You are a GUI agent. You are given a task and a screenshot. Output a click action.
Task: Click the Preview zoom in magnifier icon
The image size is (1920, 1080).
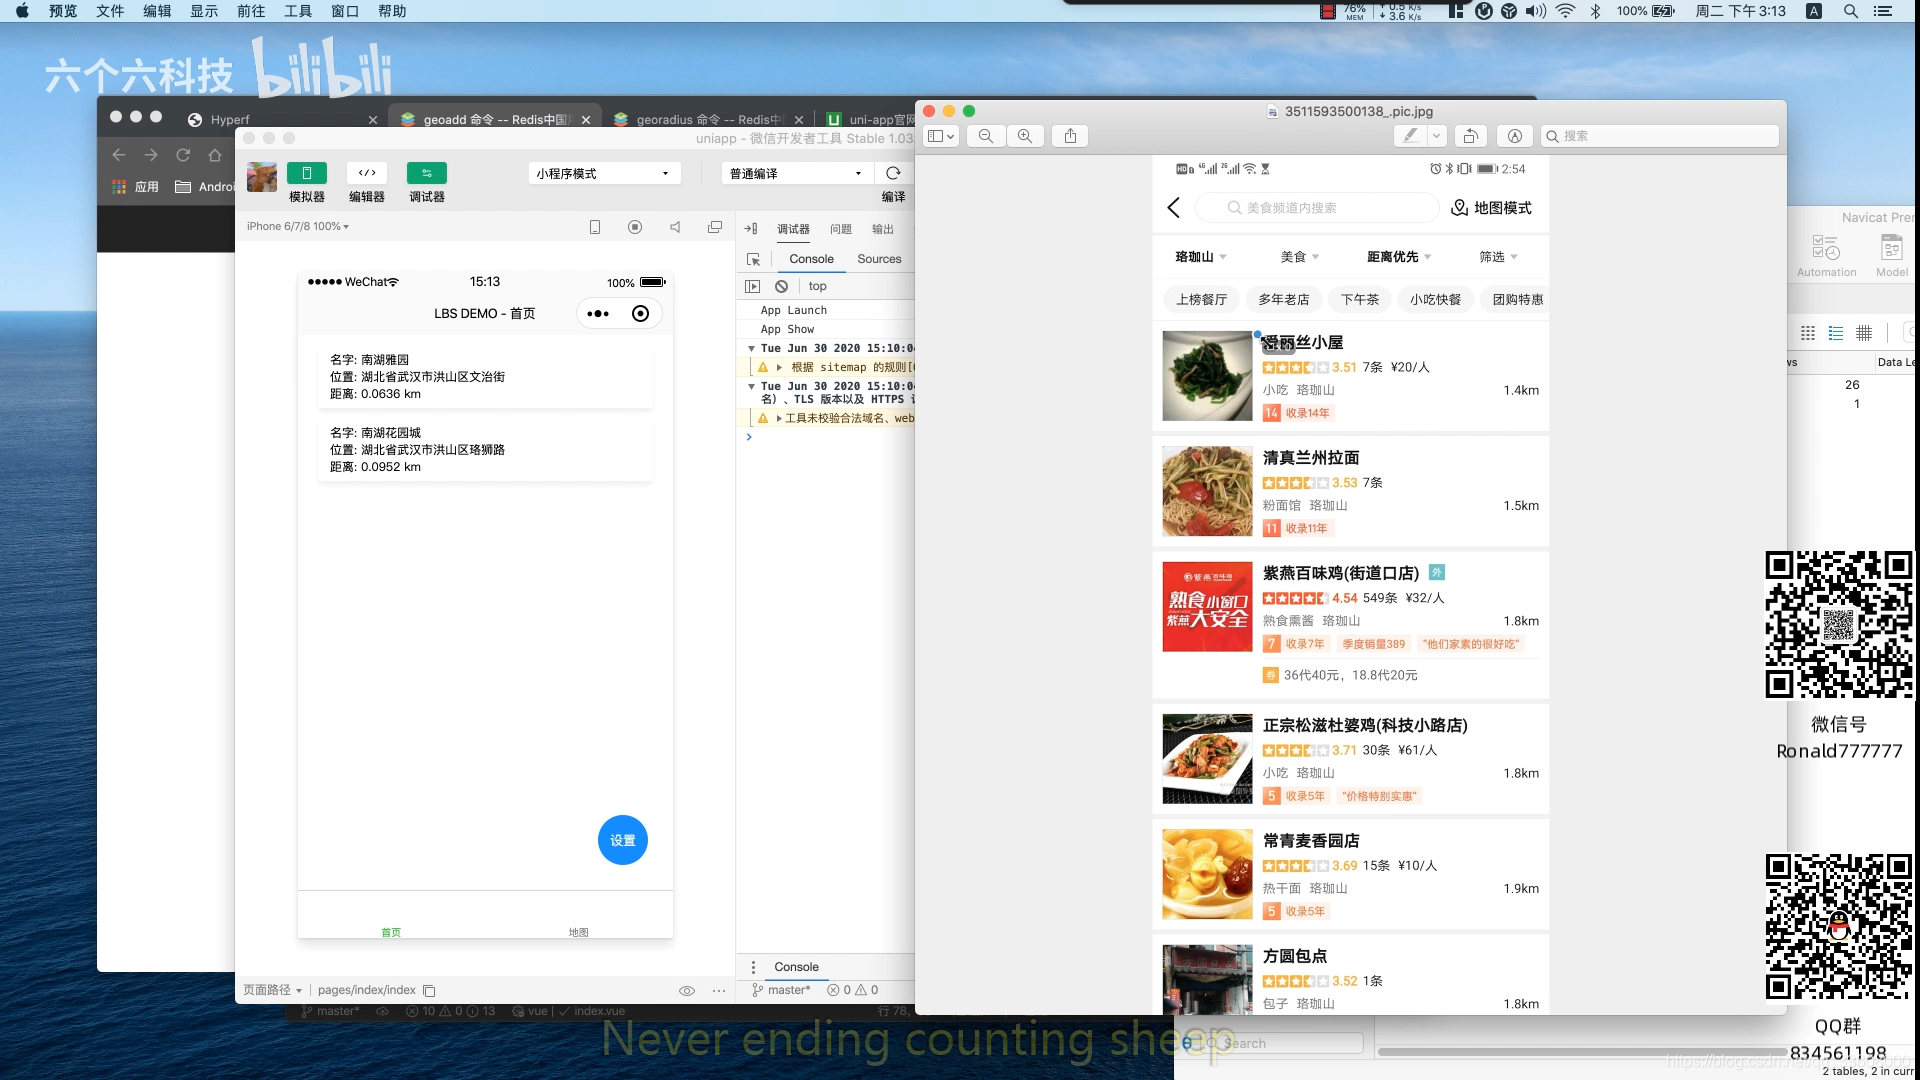coord(1024,136)
